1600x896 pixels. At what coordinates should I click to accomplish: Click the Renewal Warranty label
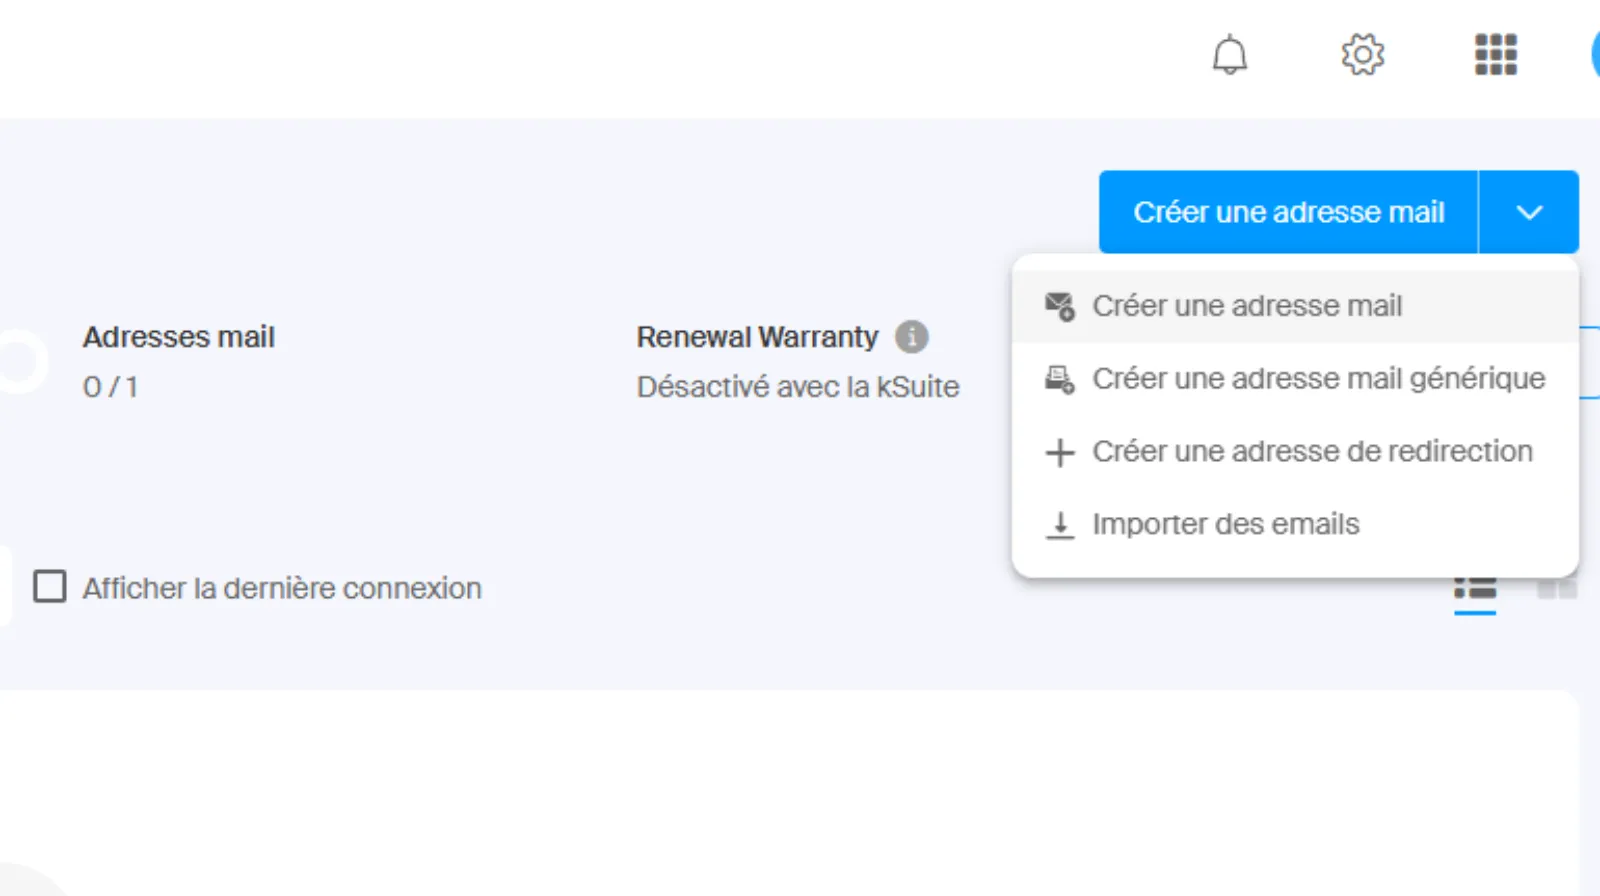pos(757,337)
